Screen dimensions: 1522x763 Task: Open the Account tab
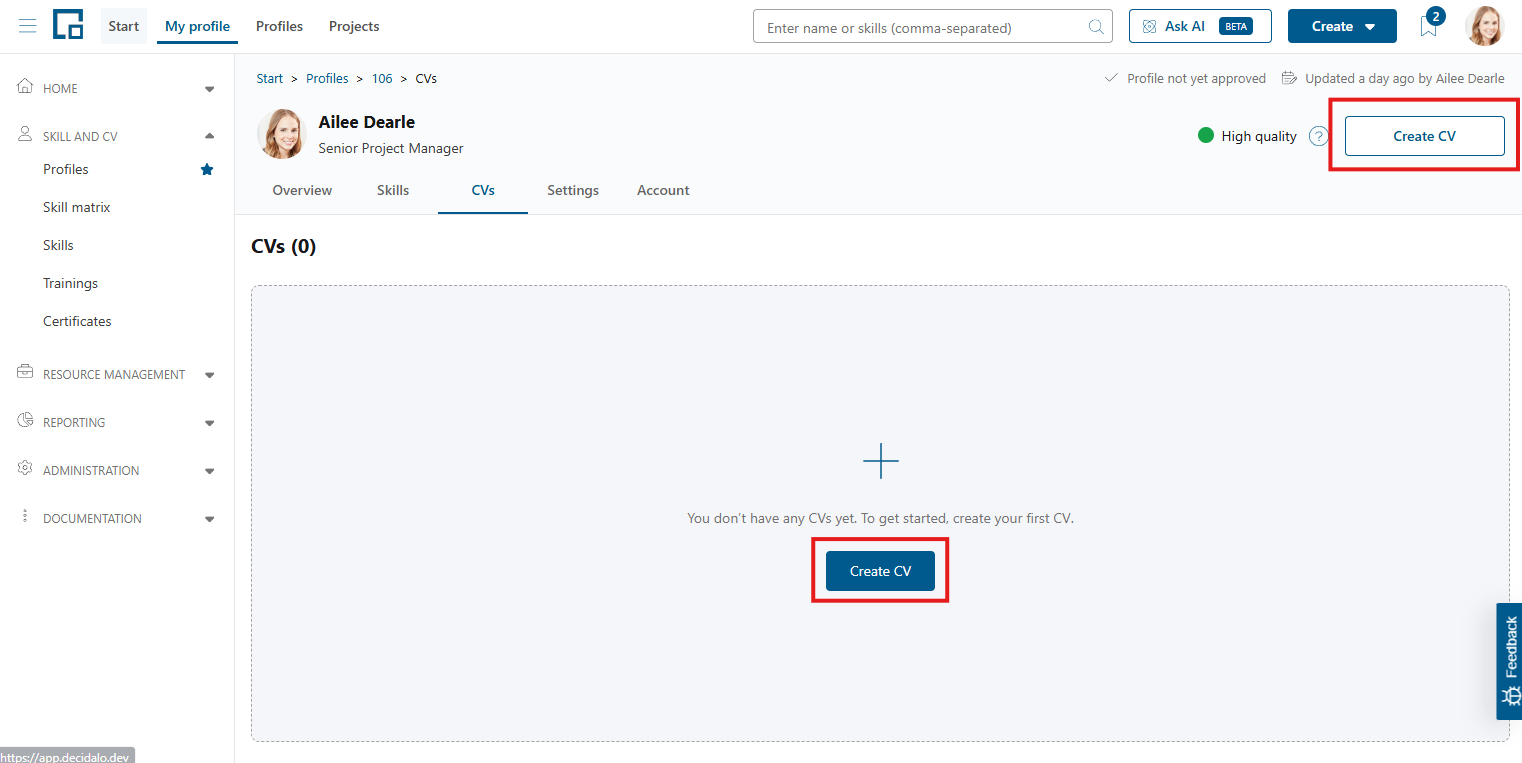point(663,190)
